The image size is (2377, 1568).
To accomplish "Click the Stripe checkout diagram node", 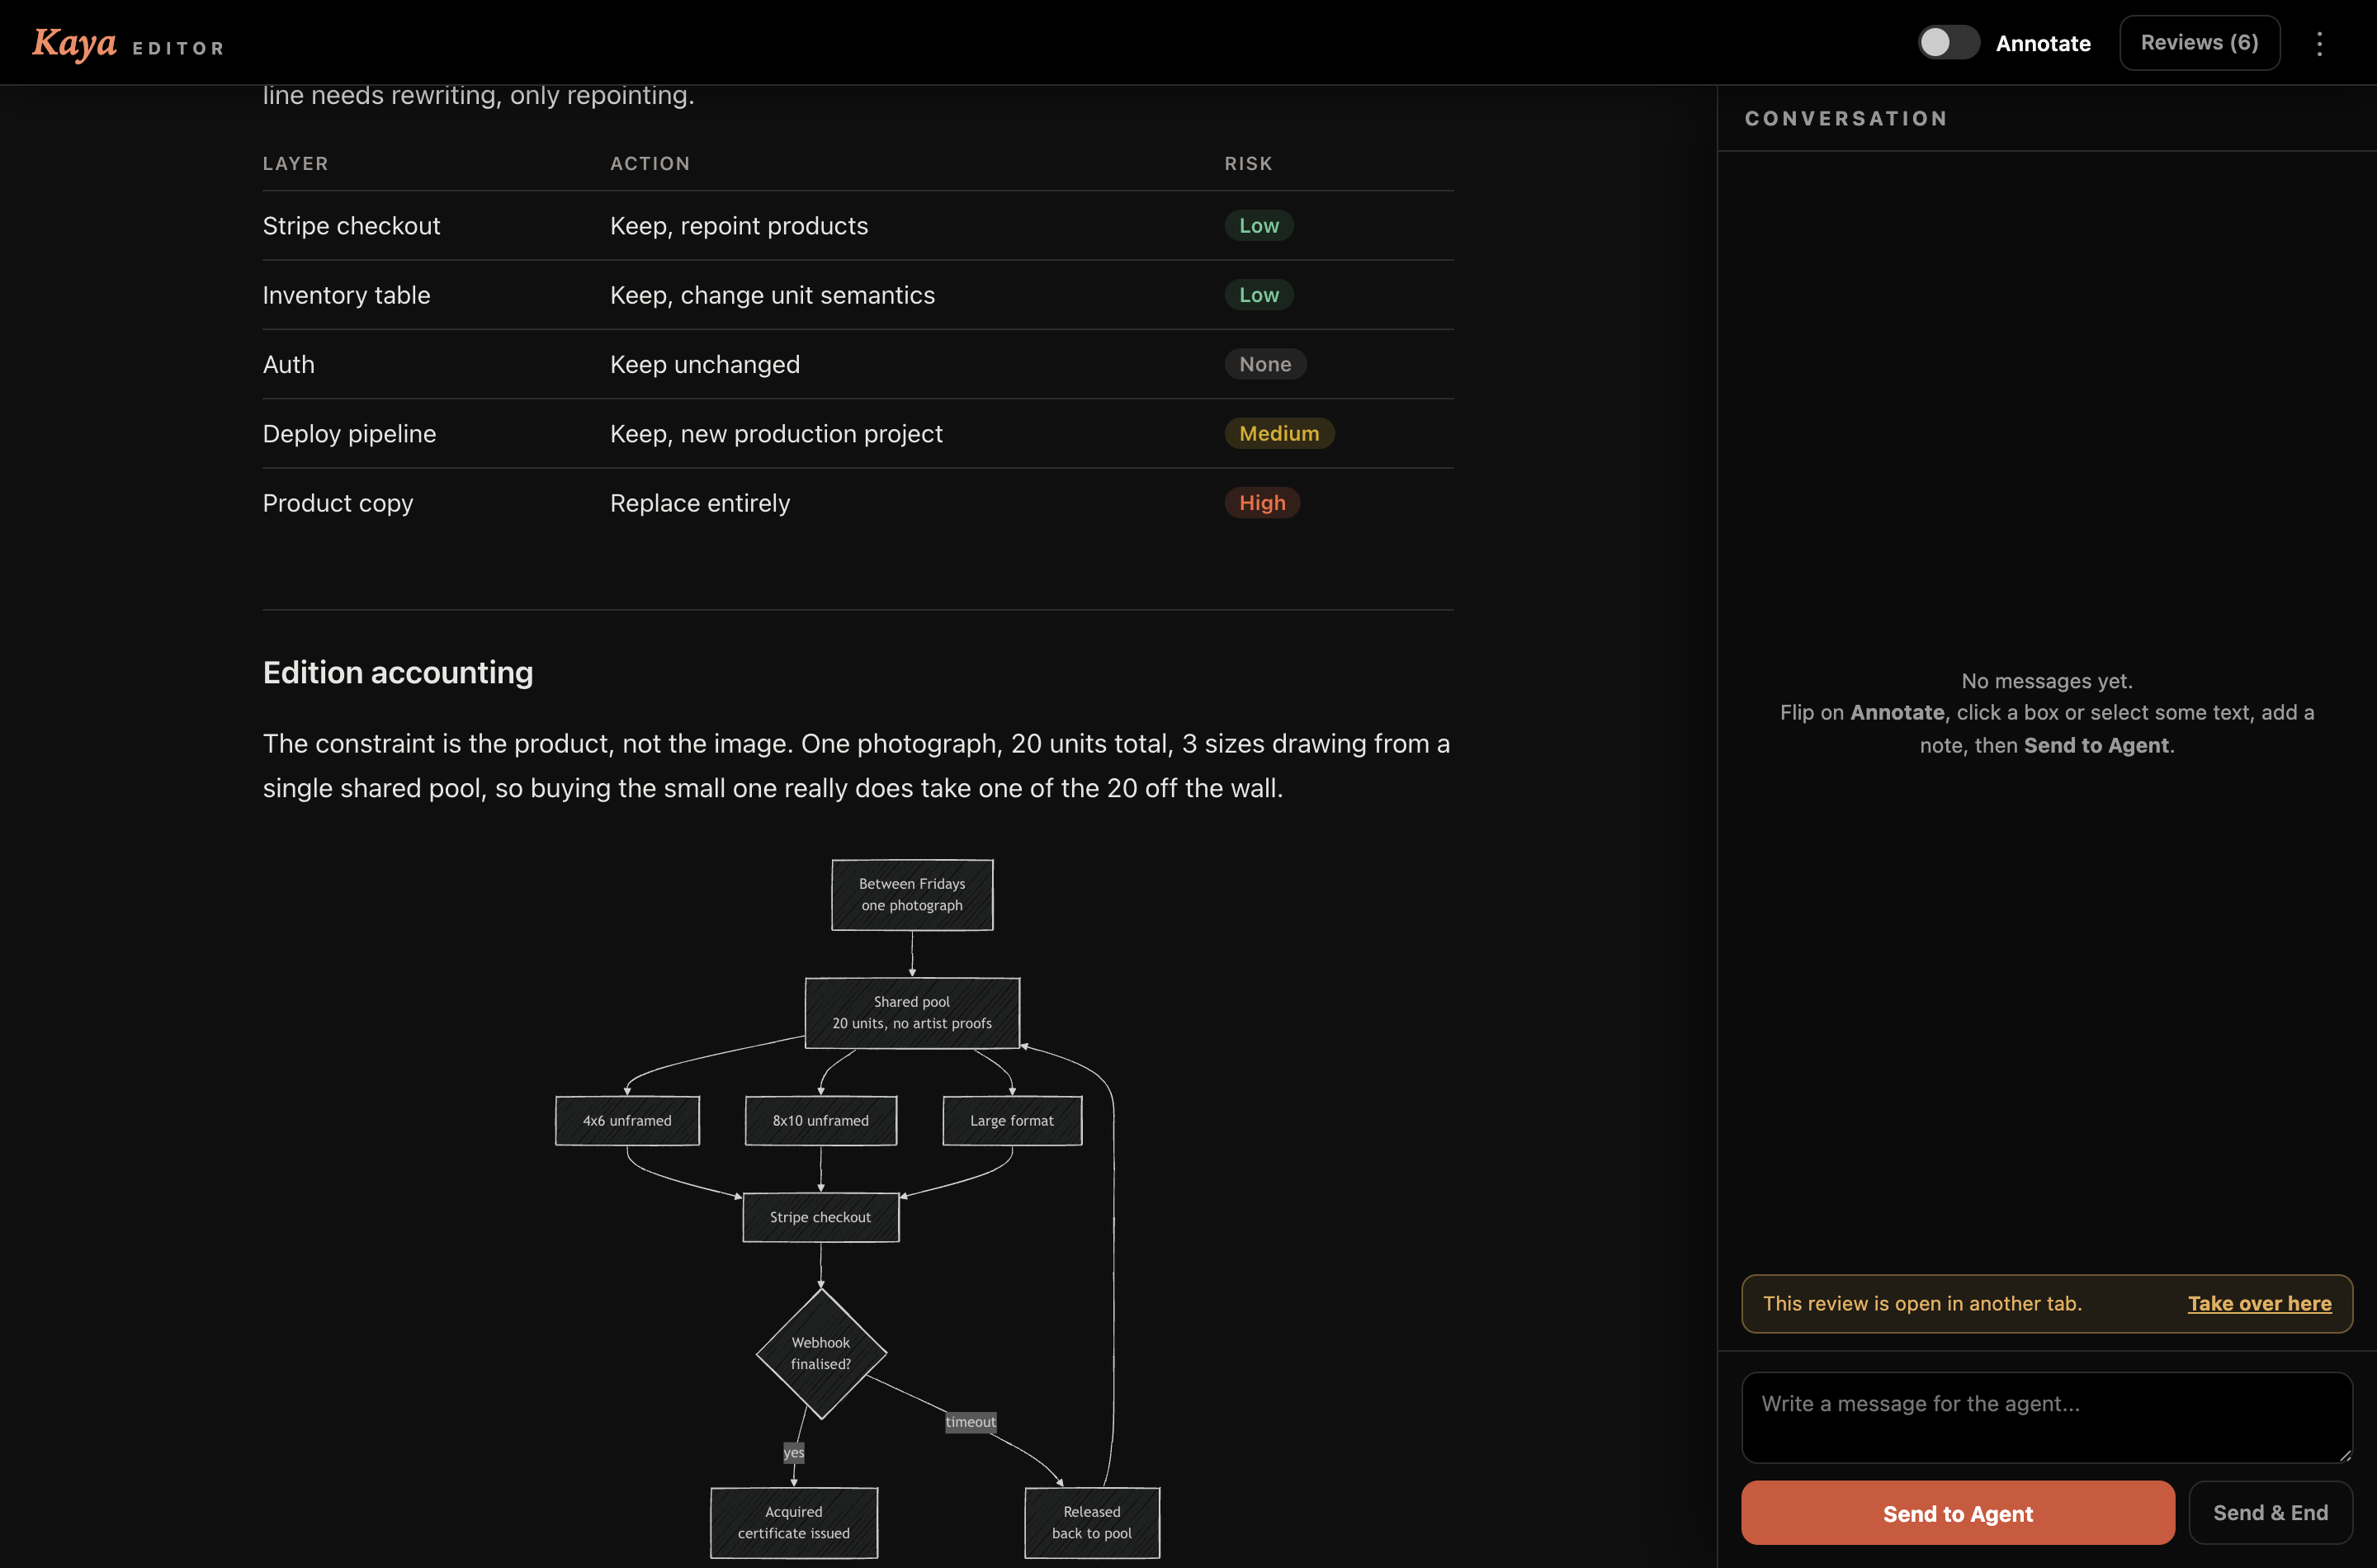I will (820, 1217).
